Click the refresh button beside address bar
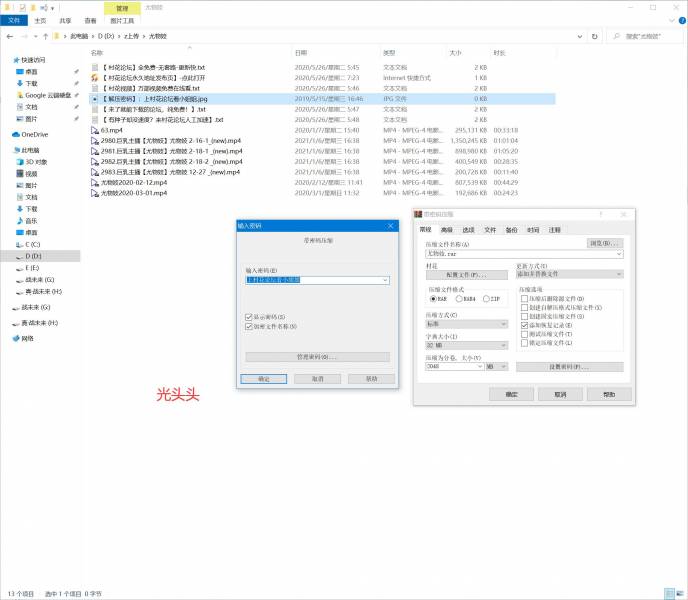This screenshot has height=600, width=688. click(x=603, y=36)
